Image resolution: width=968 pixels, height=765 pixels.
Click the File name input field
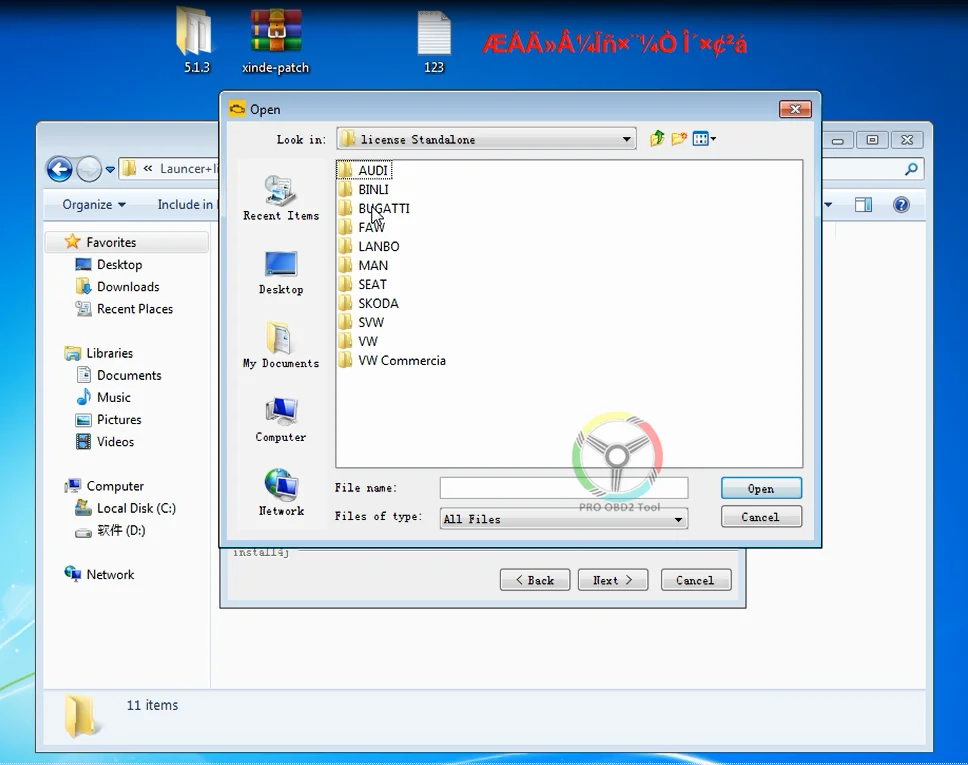(x=564, y=488)
